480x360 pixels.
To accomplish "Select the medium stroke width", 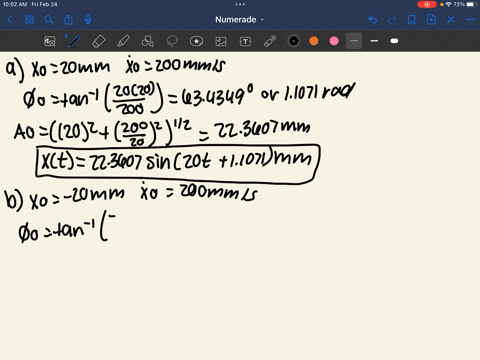I will pos(374,41).
